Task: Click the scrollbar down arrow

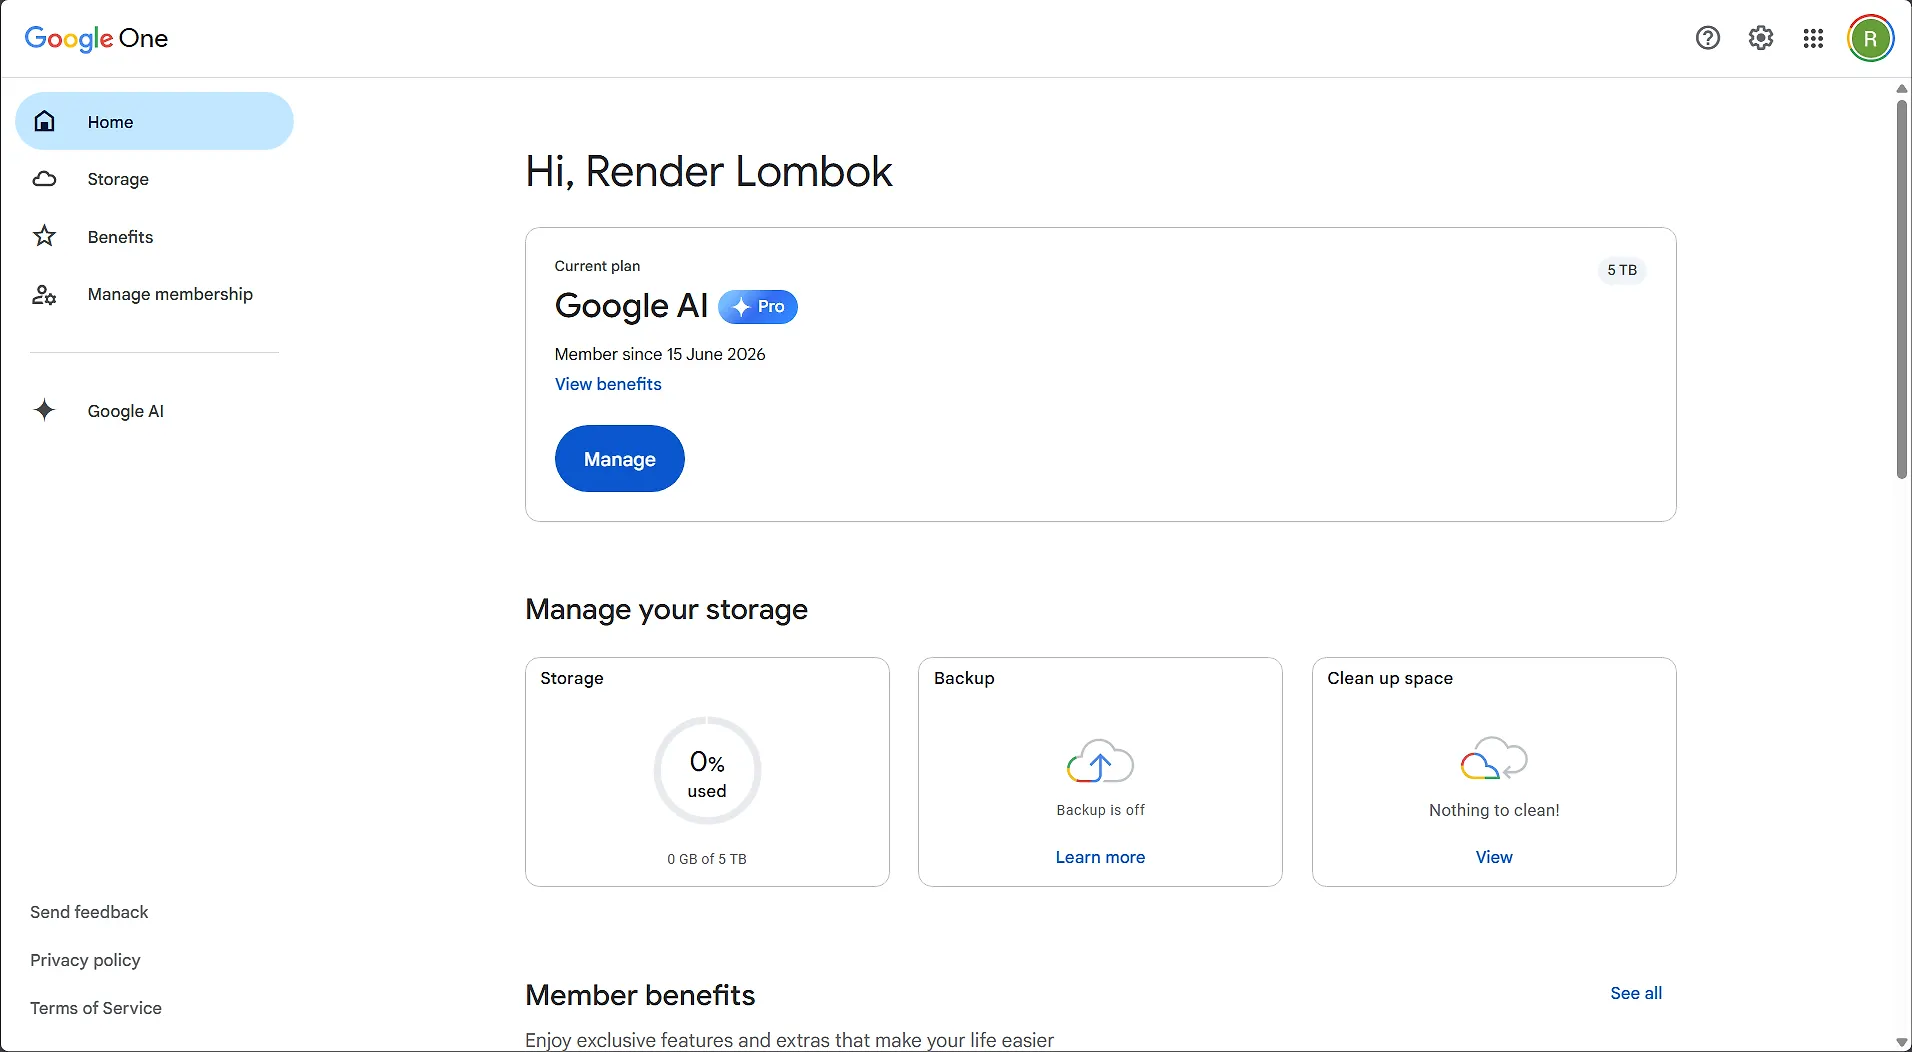Action: [x=1902, y=1042]
